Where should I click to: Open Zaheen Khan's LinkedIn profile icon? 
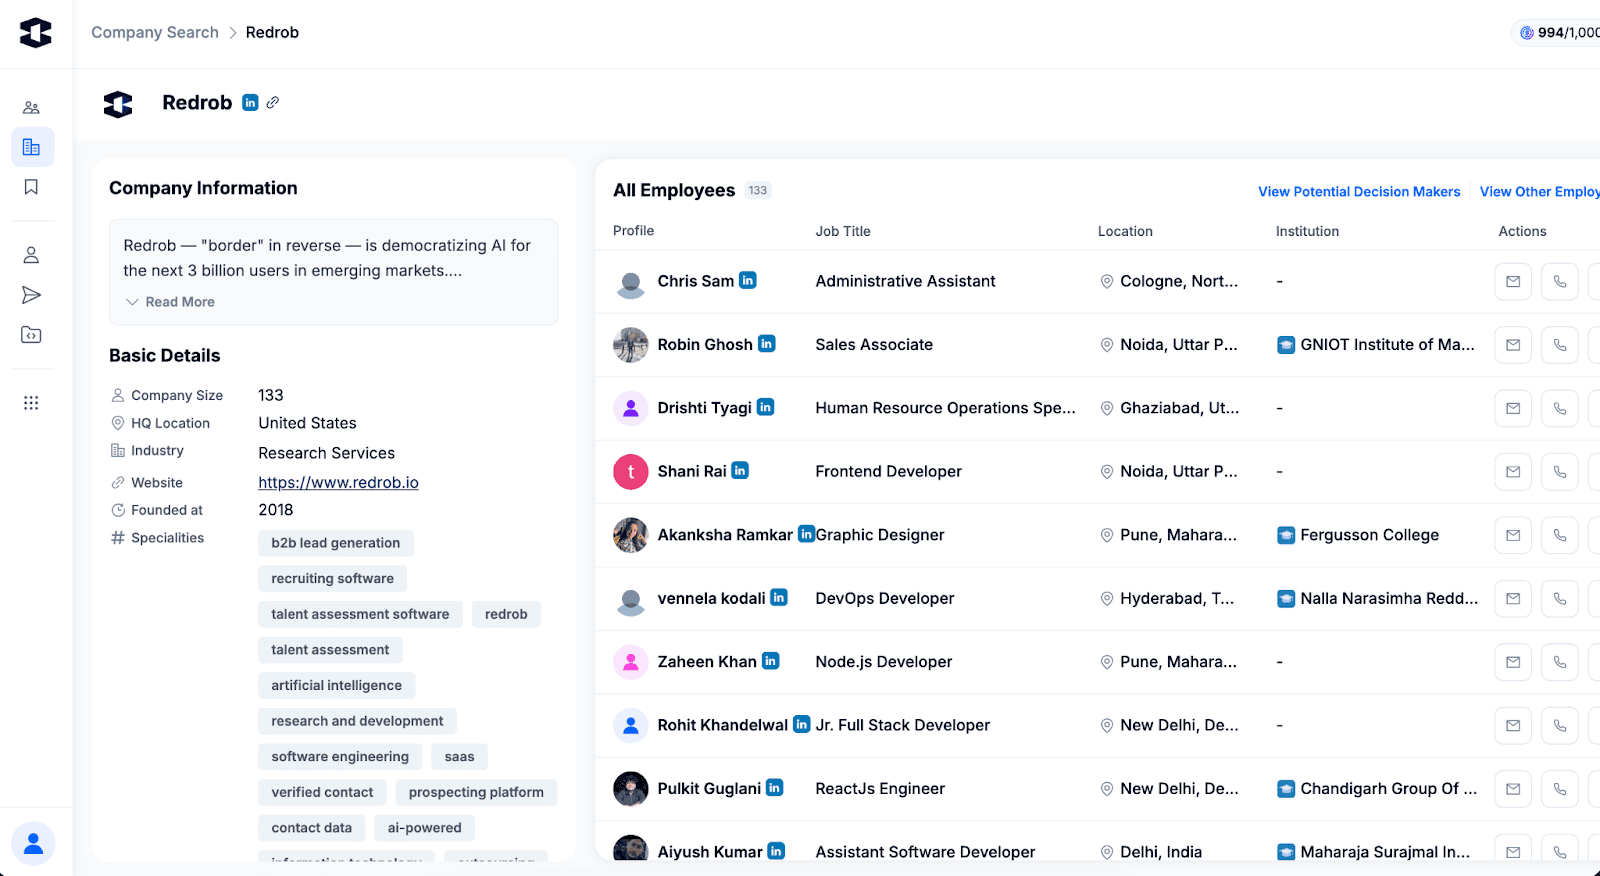[771, 660]
